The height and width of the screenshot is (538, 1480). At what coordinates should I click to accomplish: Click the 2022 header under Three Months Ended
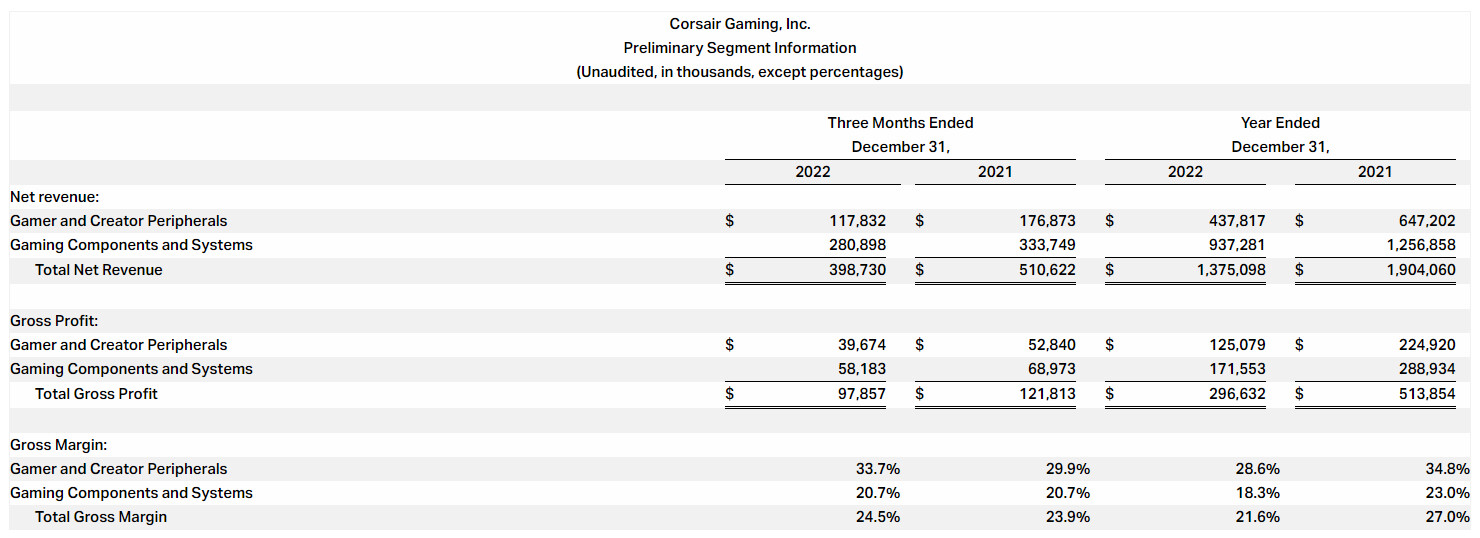(813, 172)
